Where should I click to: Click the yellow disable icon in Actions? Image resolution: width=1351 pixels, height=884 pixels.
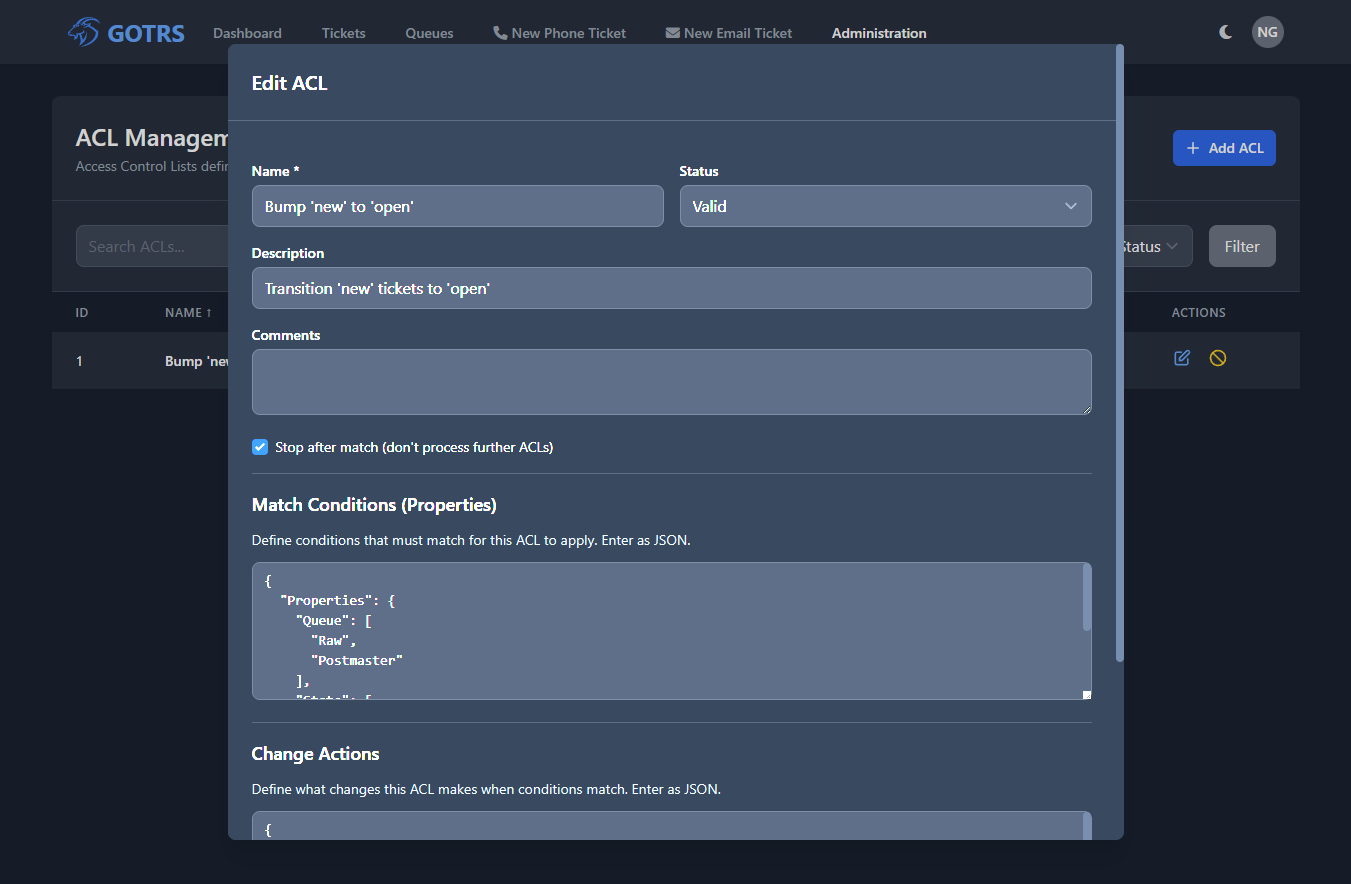click(1217, 358)
